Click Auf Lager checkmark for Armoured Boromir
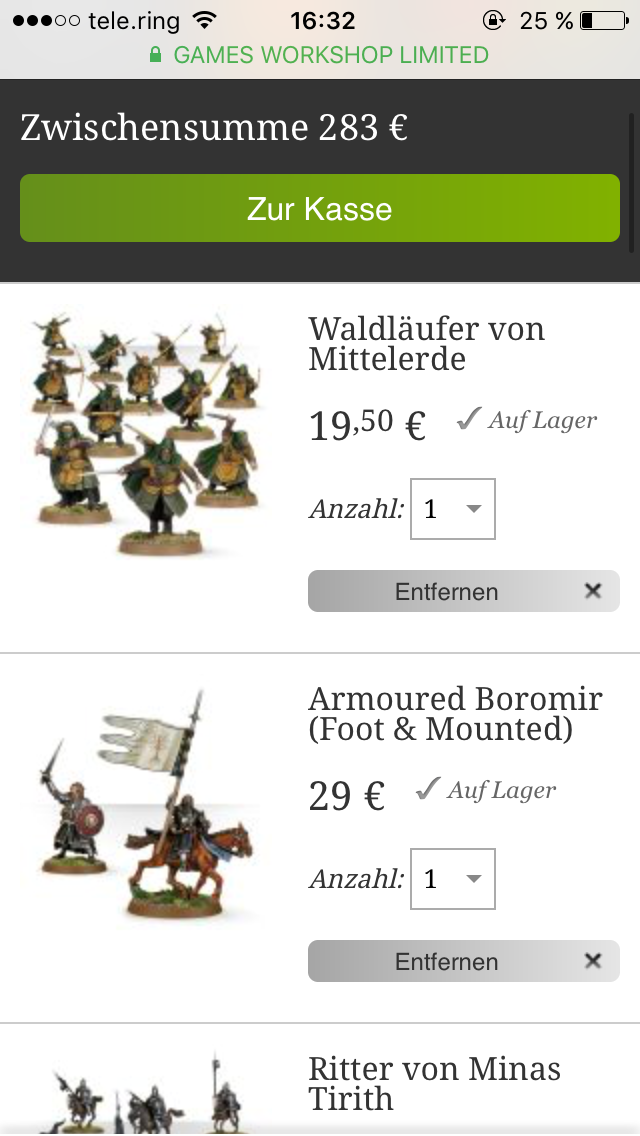The image size is (640, 1136). [x=428, y=789]
